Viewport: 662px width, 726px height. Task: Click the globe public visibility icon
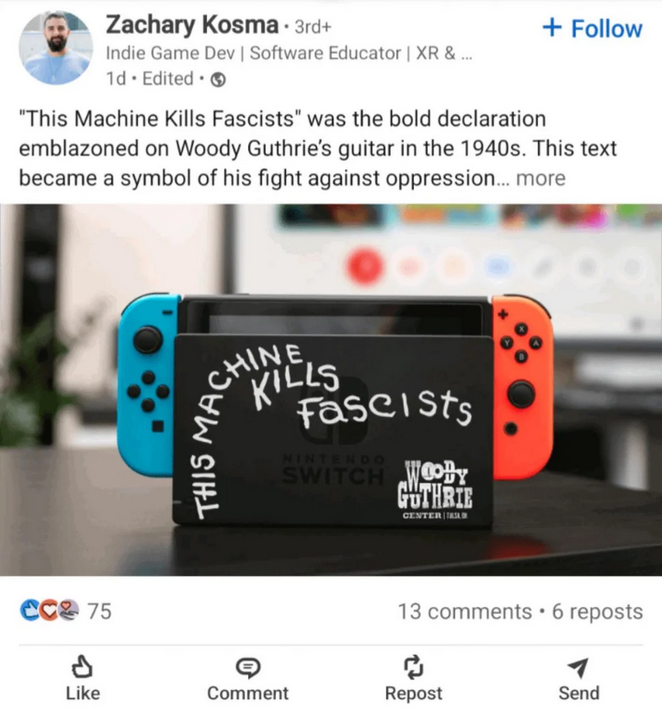coord(219,80)
